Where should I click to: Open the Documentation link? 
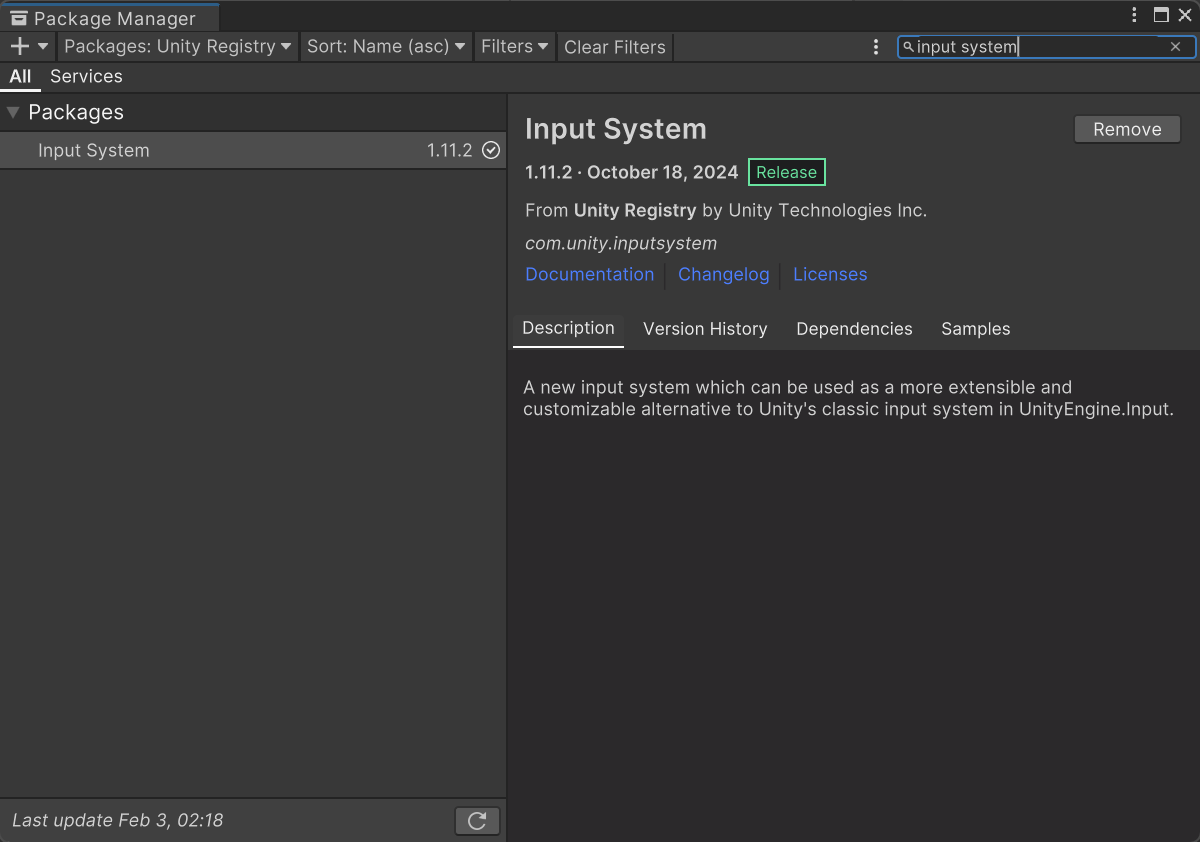(589, 274)
